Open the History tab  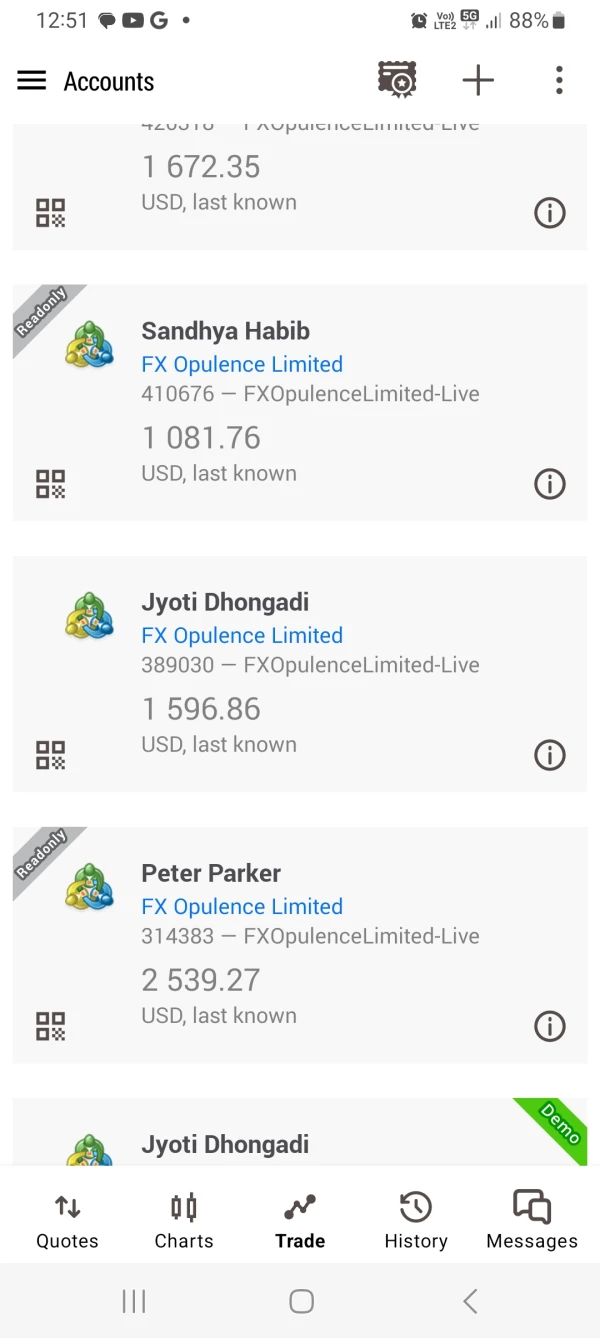416,1222
